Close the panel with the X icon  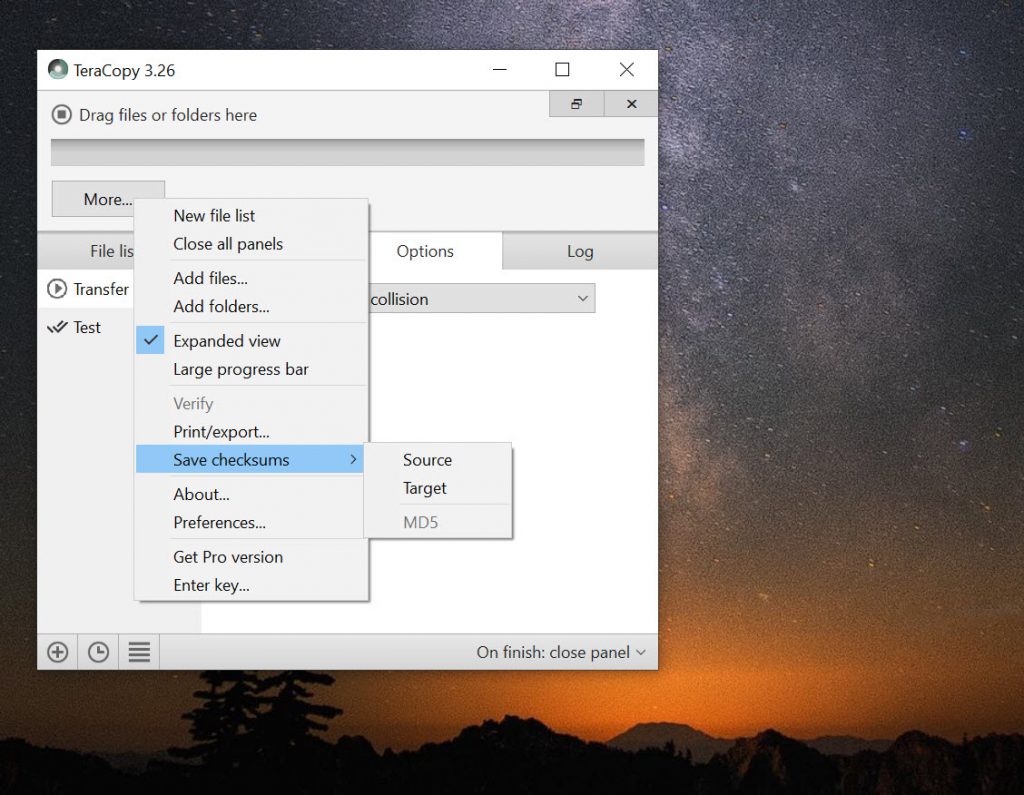pos(630,103)
